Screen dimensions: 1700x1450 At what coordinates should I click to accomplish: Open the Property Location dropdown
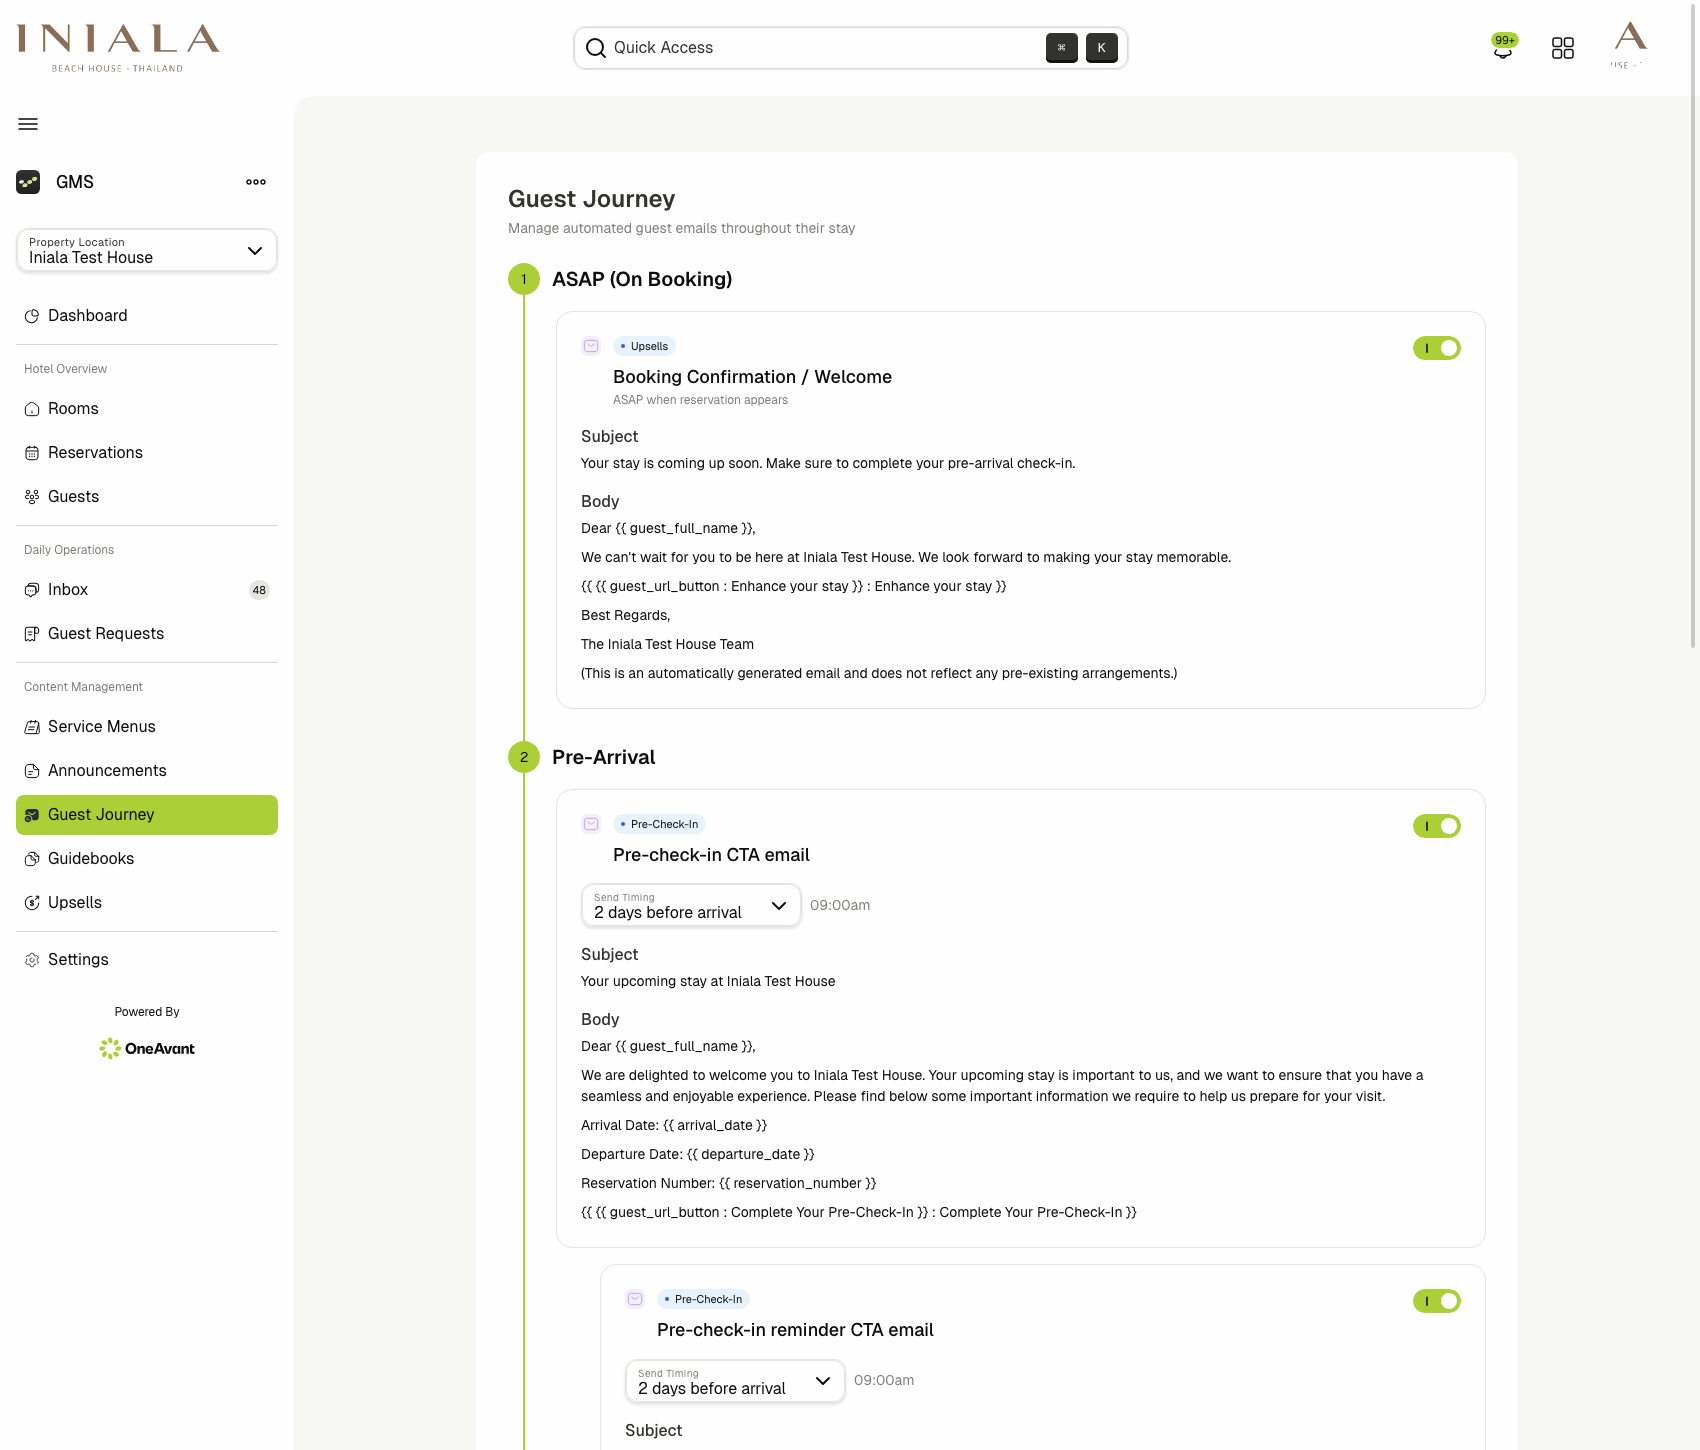[x=146, y=250]
